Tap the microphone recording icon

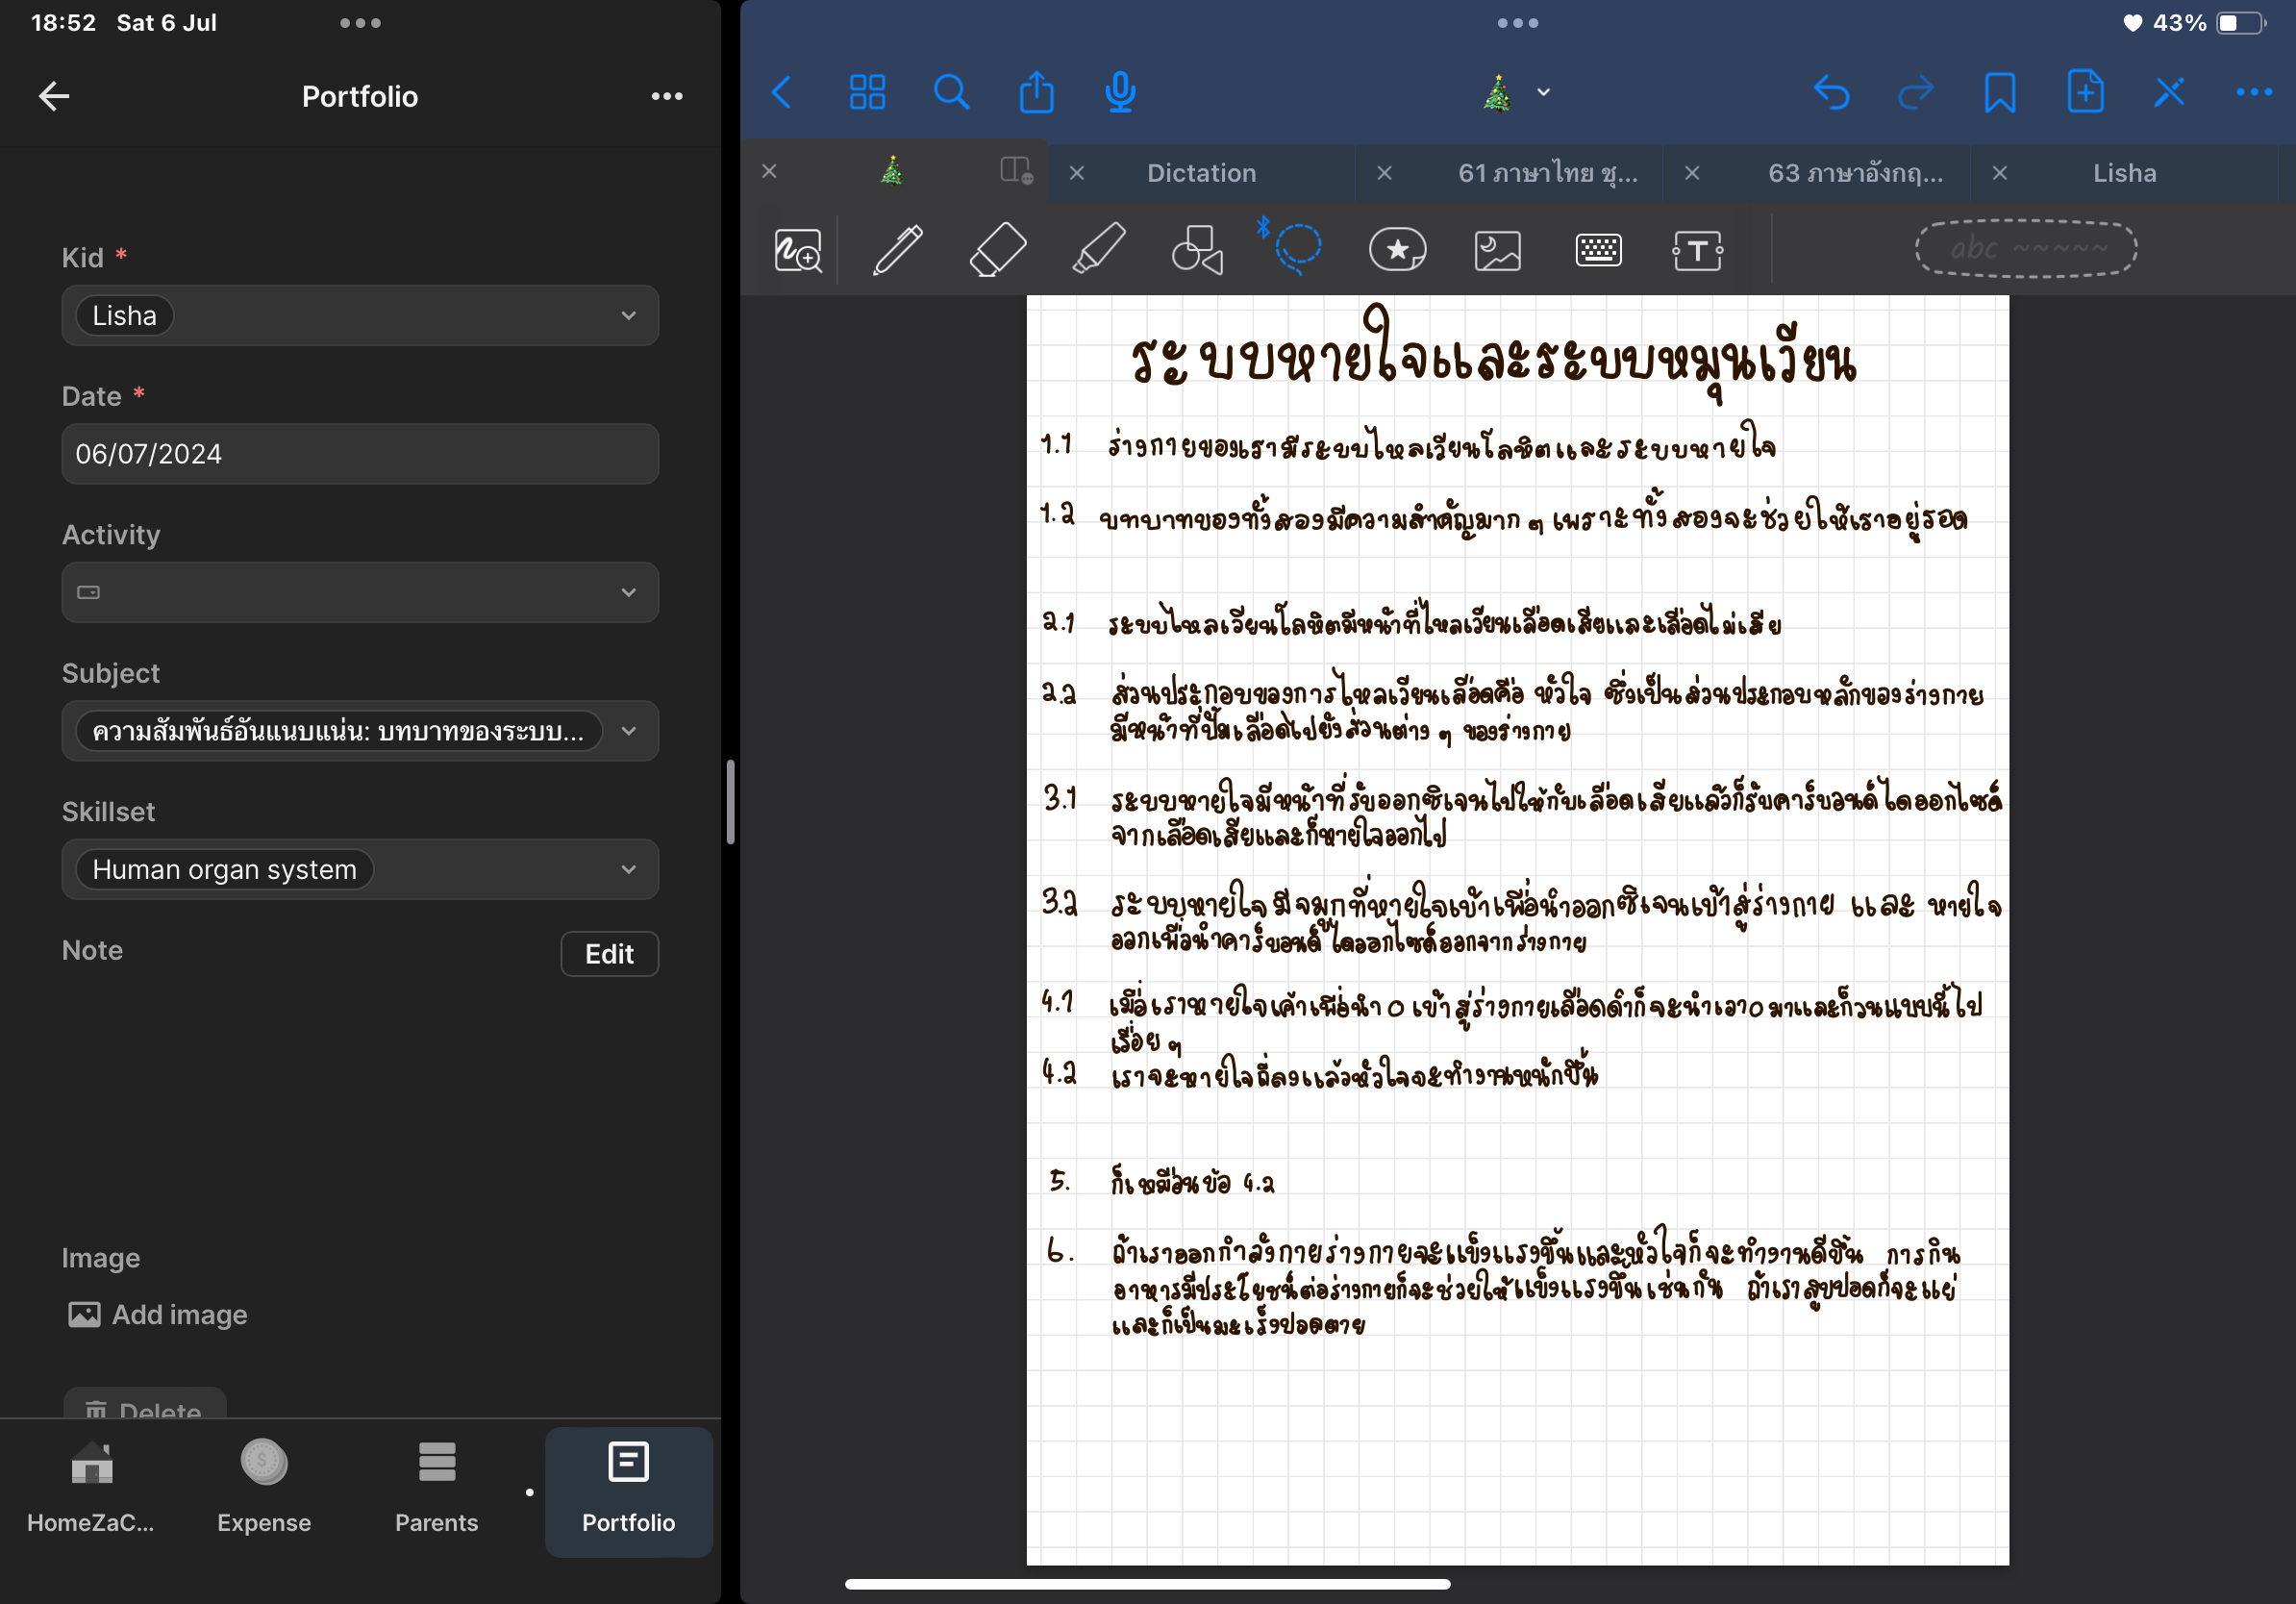(x=1120, y=92)
